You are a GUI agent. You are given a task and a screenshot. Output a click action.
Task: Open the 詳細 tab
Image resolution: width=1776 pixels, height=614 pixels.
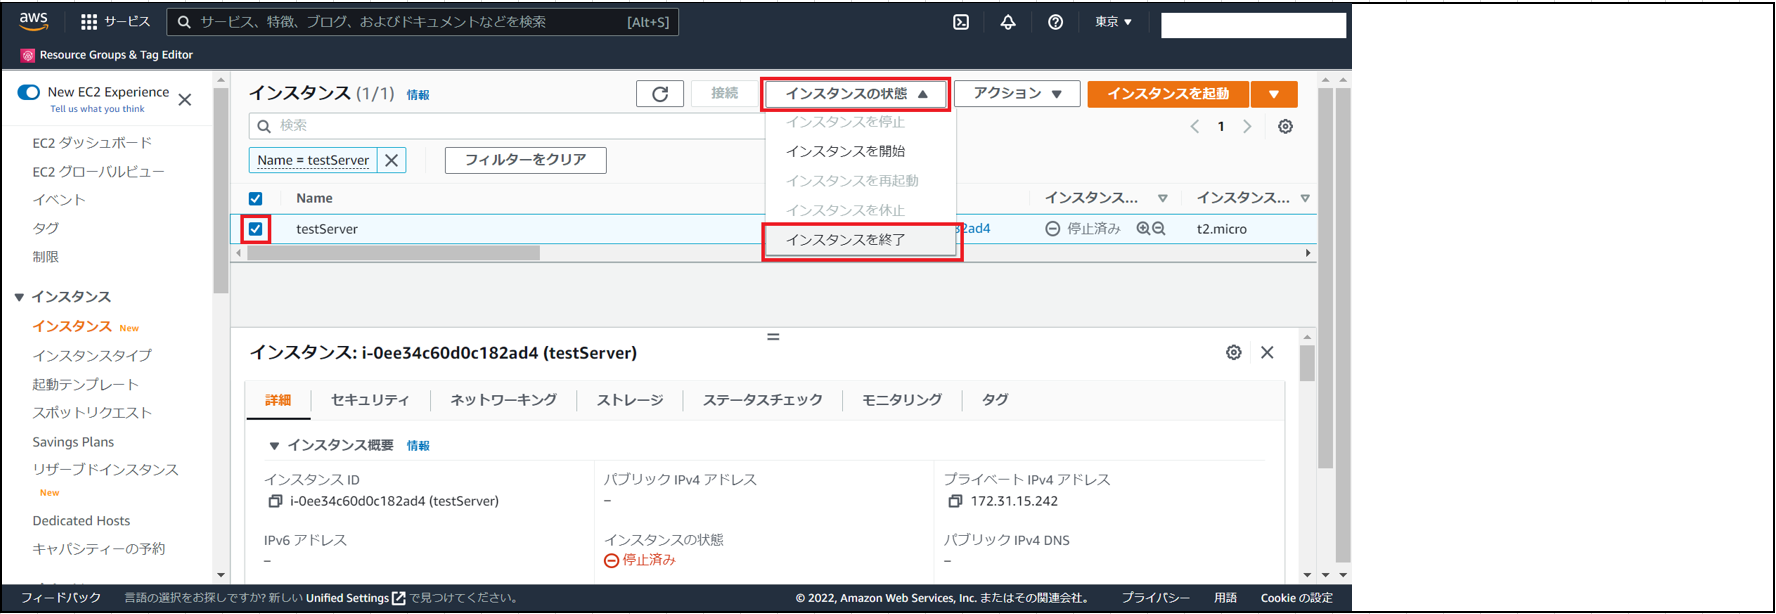278,400
